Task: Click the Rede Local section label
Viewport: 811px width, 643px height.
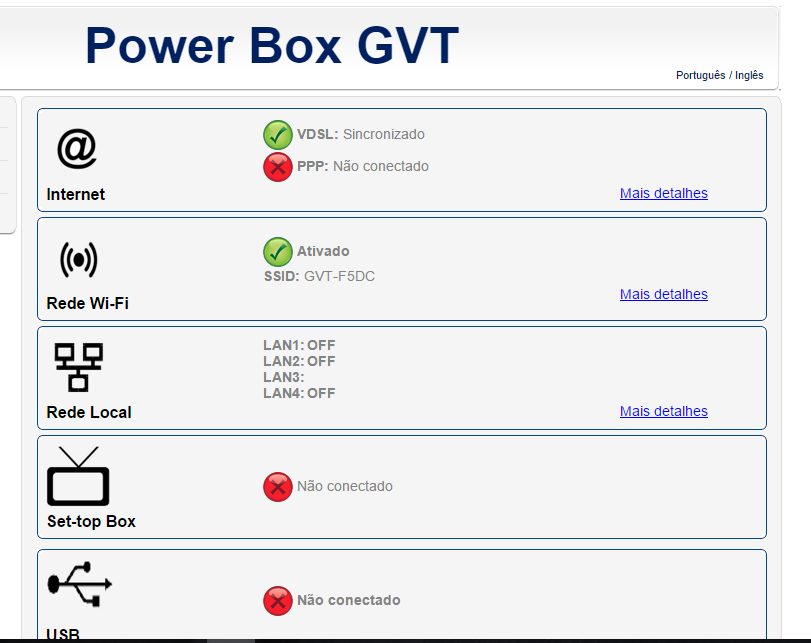Action: (x=89, y=412)
